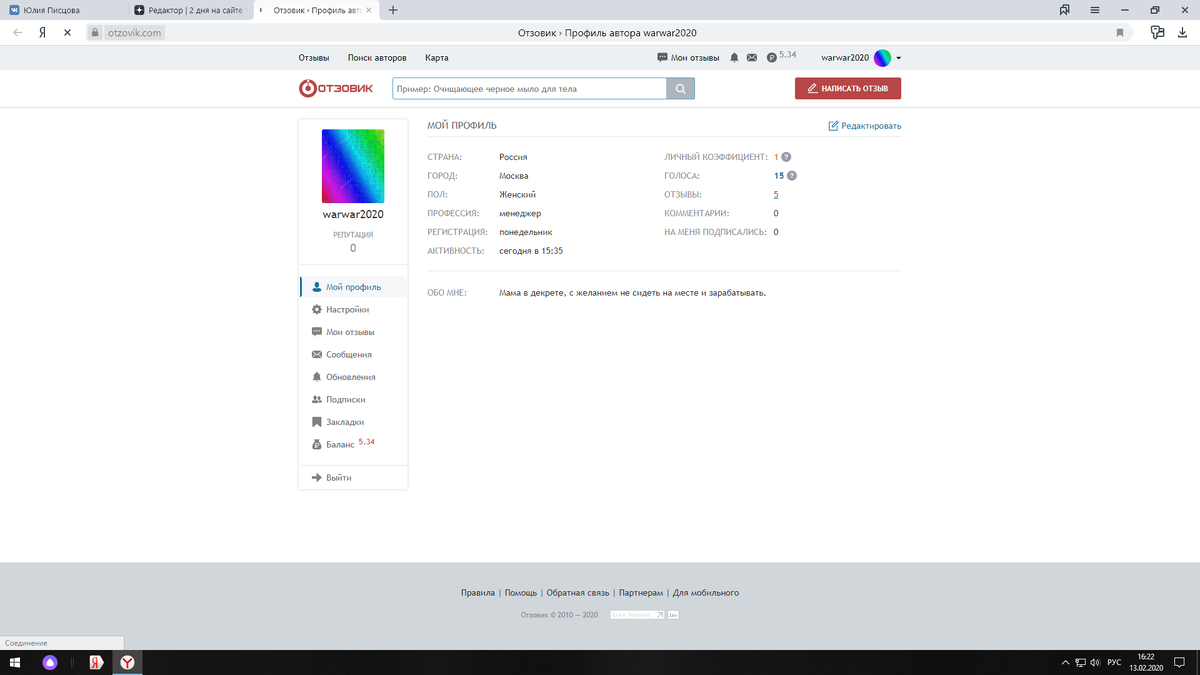Click the volume icon in system tray

1095,663
